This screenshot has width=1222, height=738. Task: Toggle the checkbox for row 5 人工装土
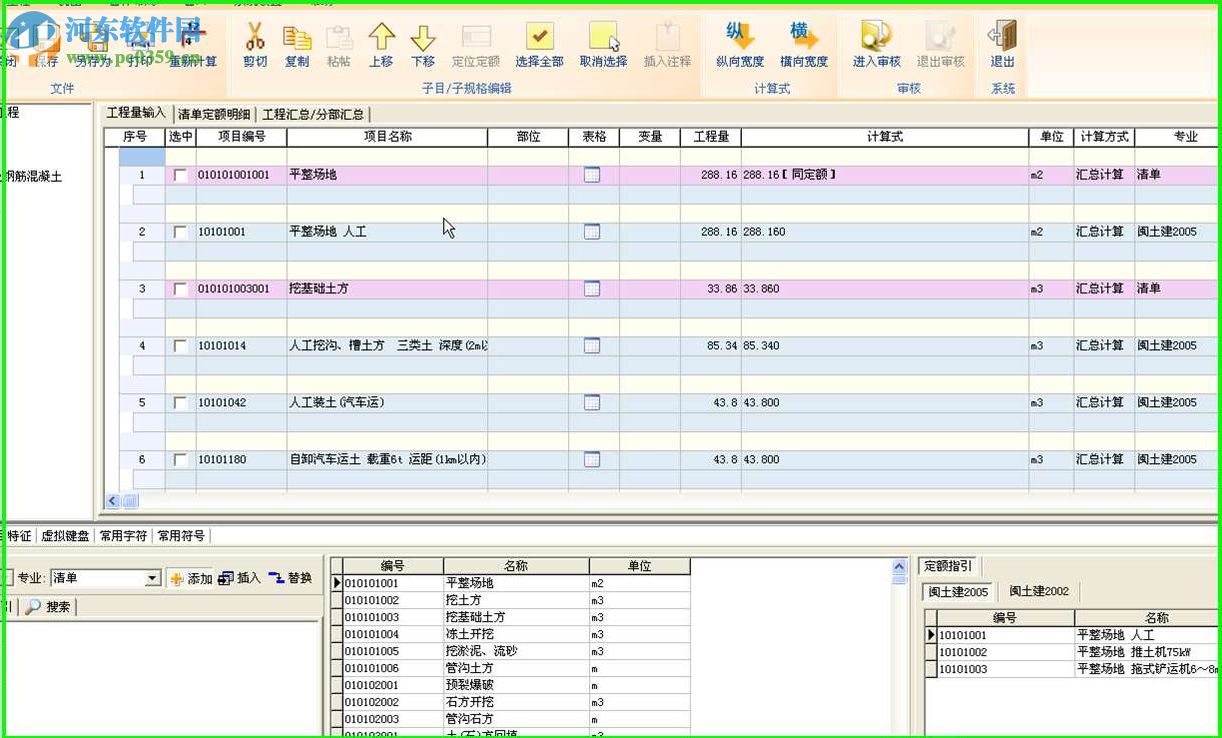[180, 403]
